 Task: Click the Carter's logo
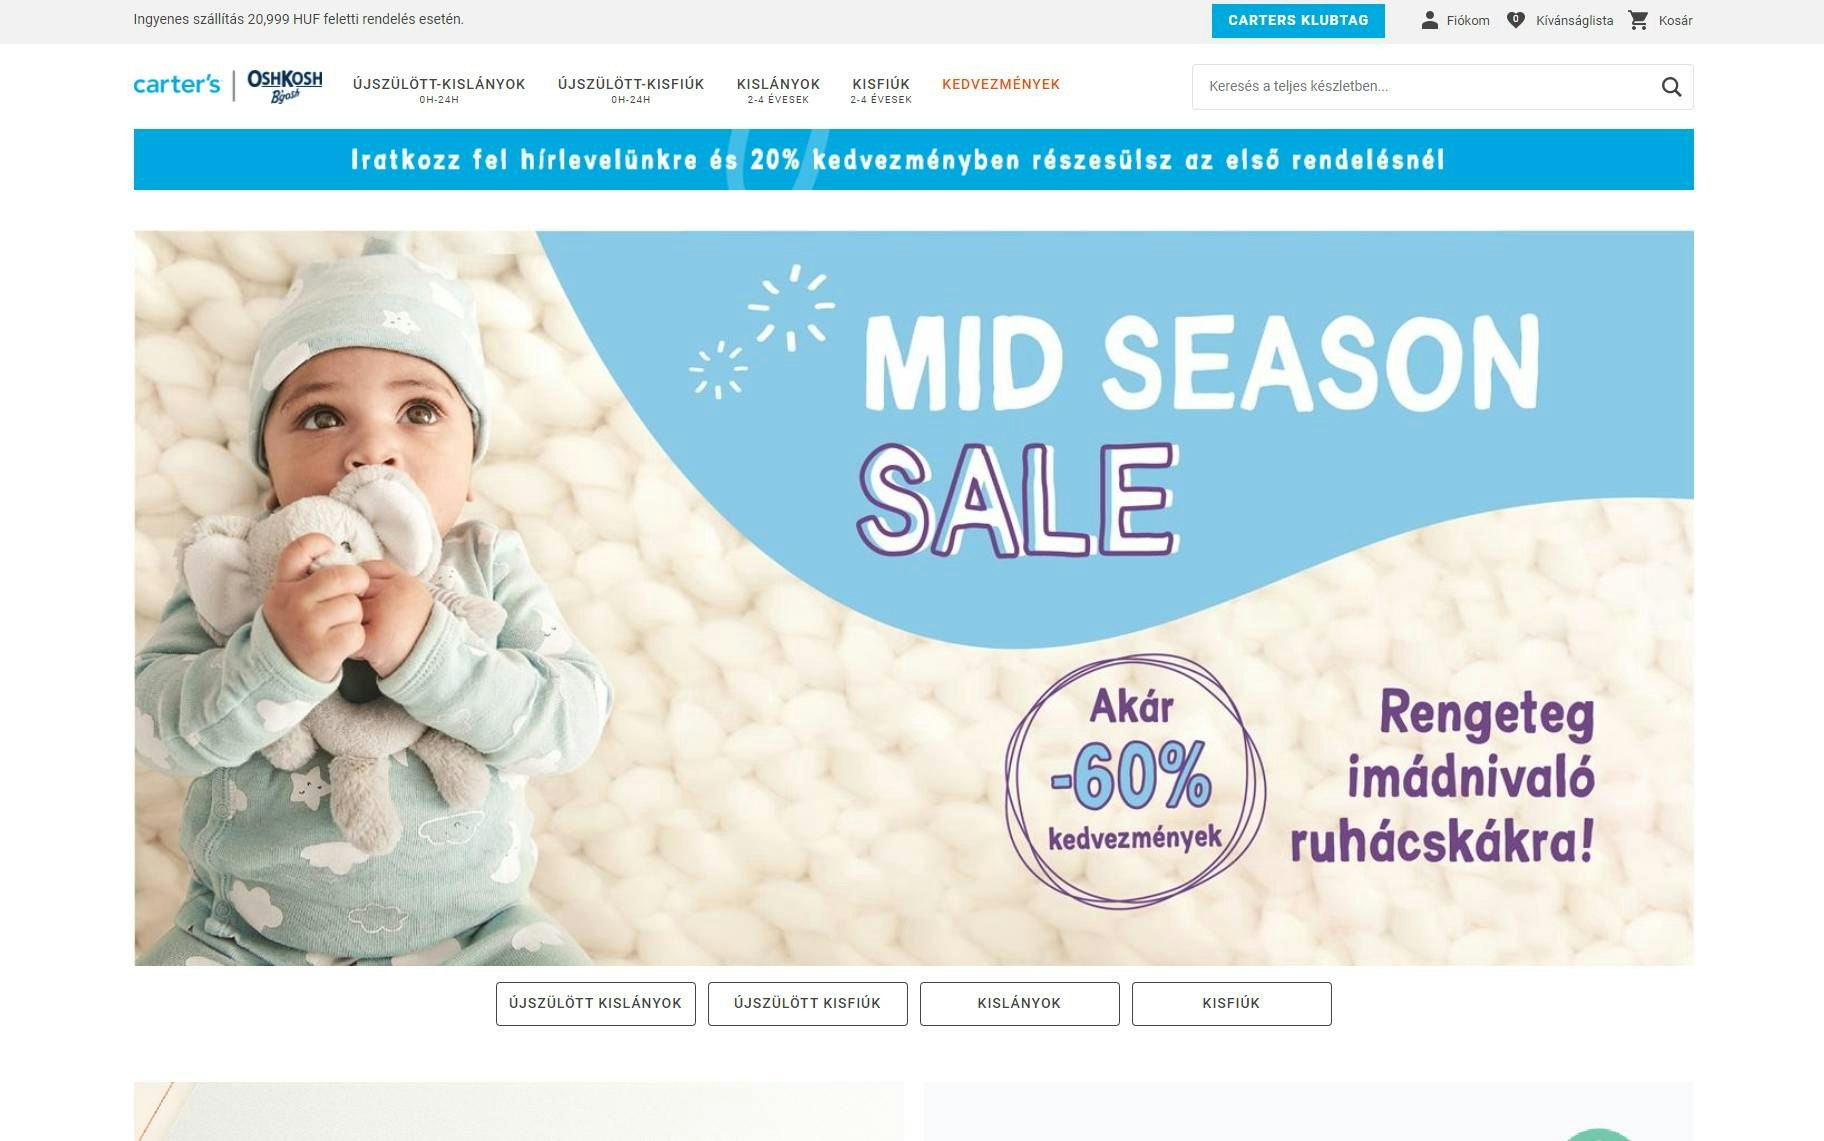pos(177,85)
